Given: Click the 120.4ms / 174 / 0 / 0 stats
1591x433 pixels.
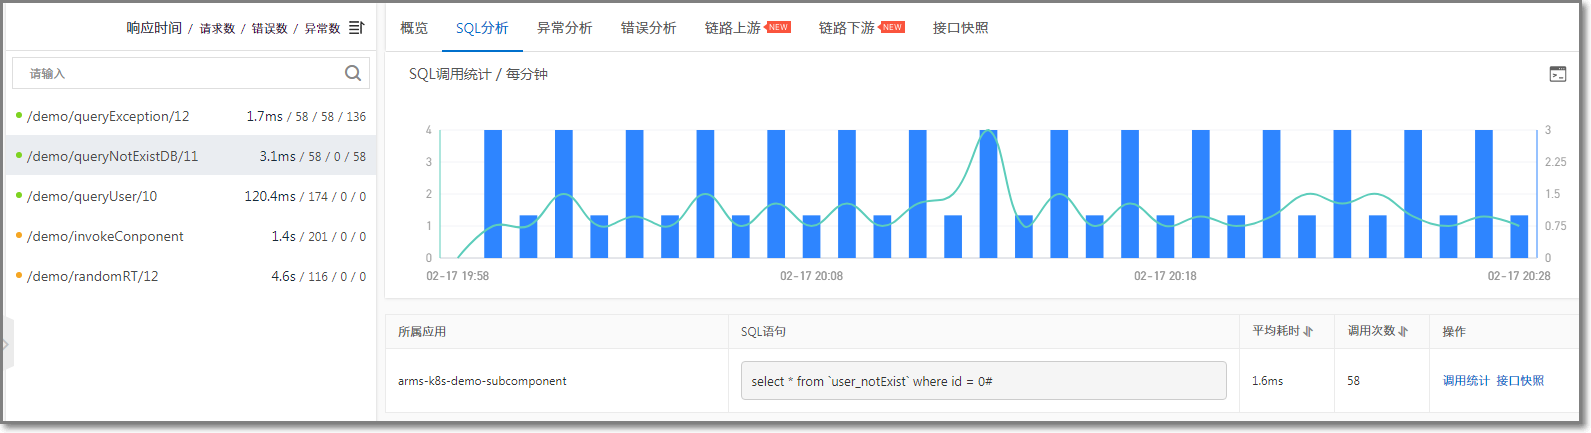Looking at the screenshot, I should pyautogui.click(x=305, y=196).
